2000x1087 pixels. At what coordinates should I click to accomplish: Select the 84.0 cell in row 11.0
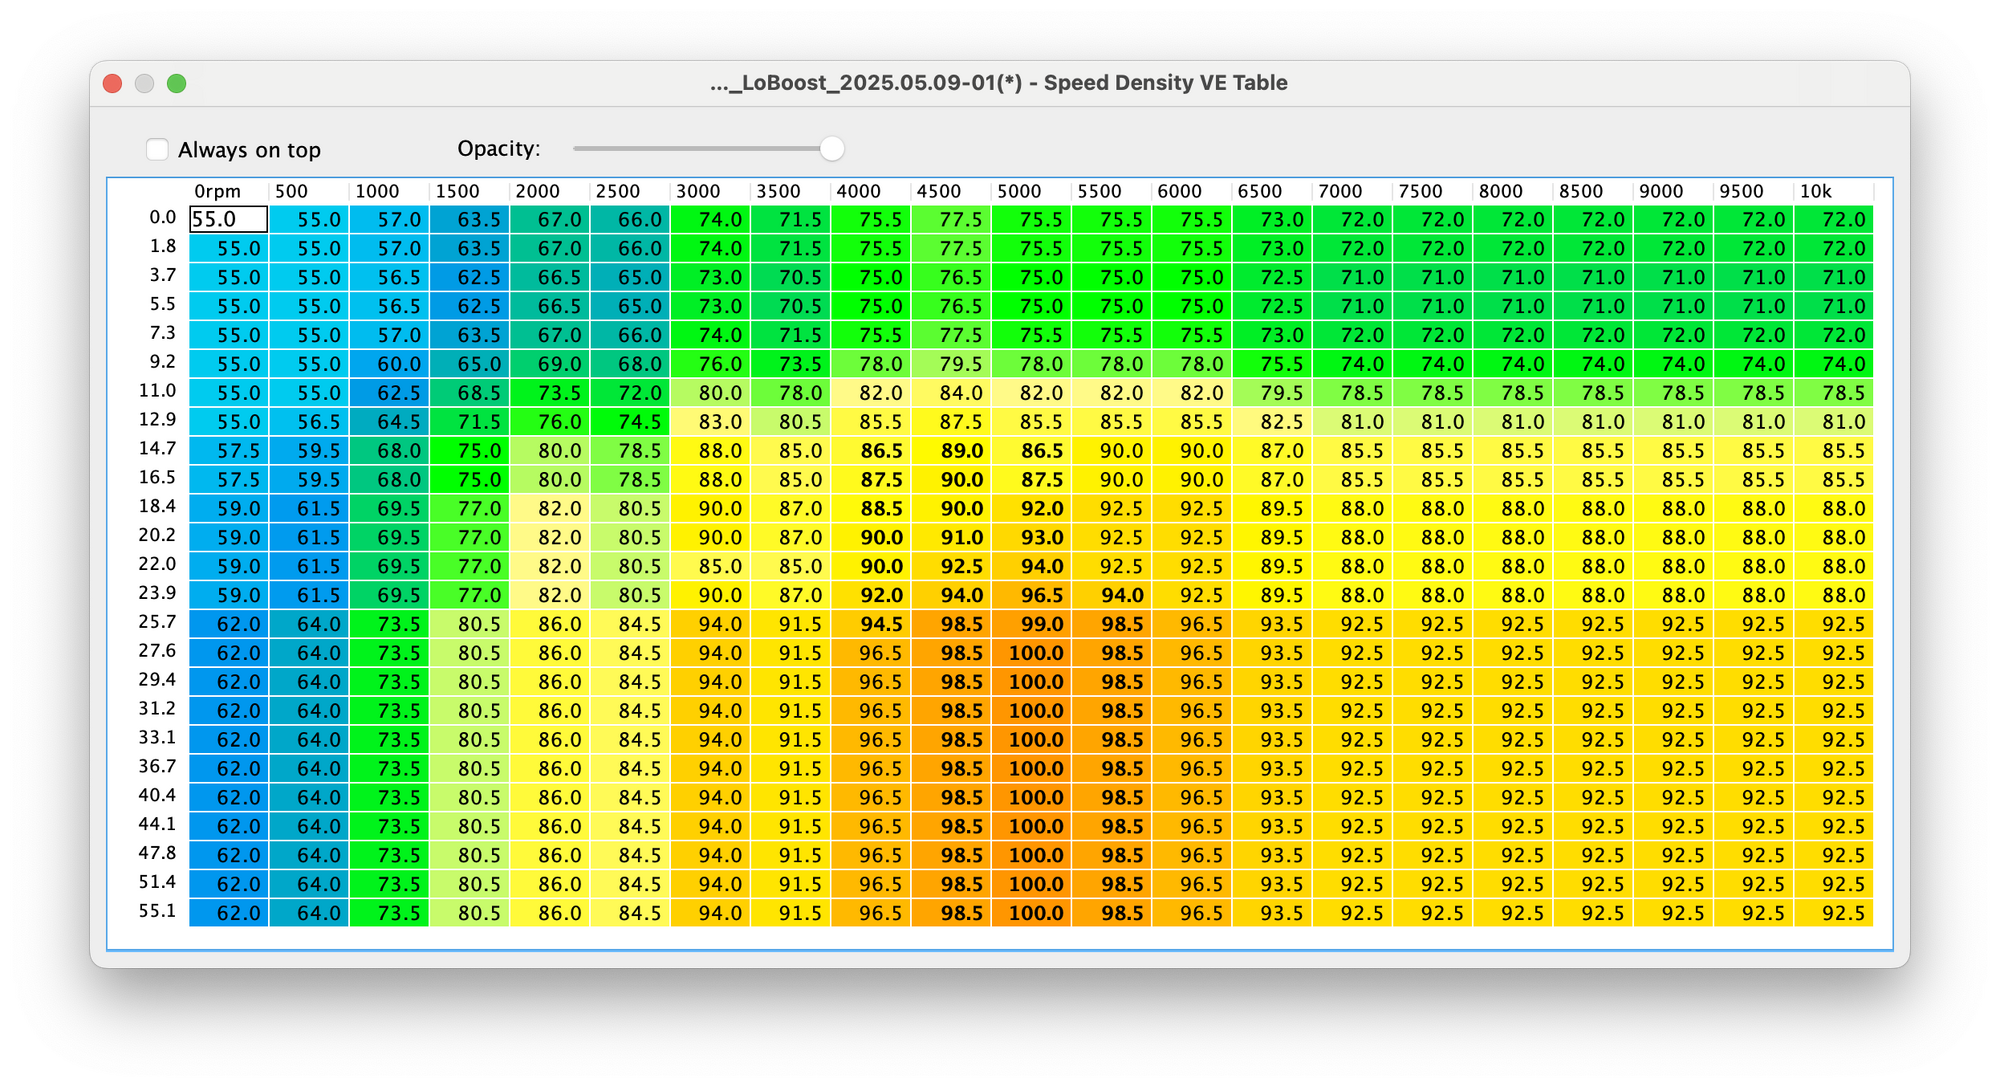click(x=951, y=393)
